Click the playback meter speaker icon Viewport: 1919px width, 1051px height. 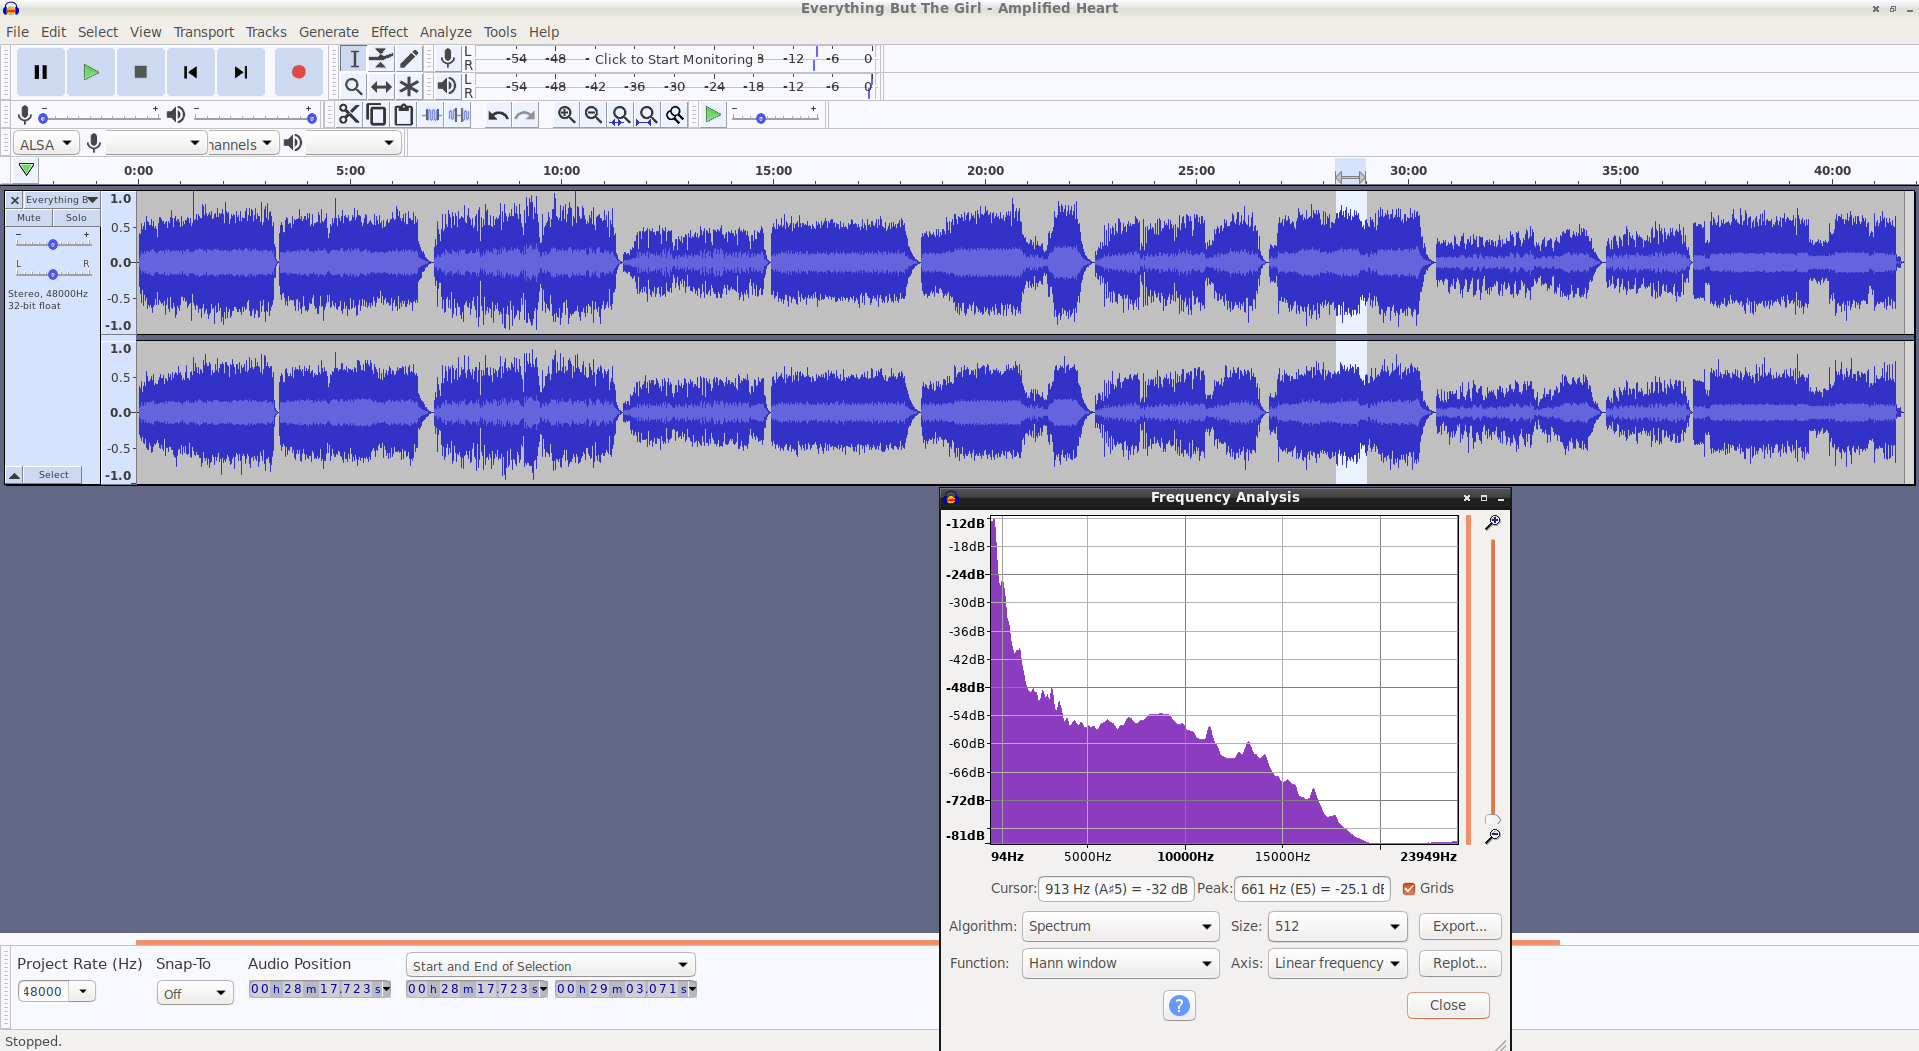(447, 86)
